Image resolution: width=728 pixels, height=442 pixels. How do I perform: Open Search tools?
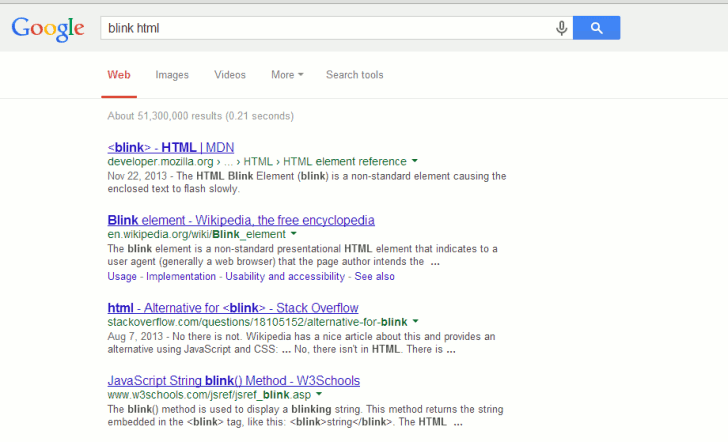click(x=355, y=75)
